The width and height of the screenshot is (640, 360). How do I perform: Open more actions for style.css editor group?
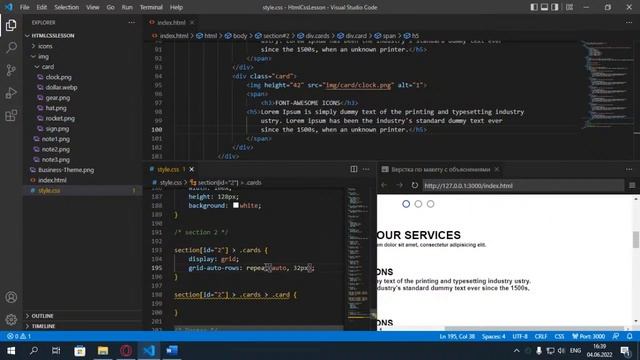click(x=366, y=169)
